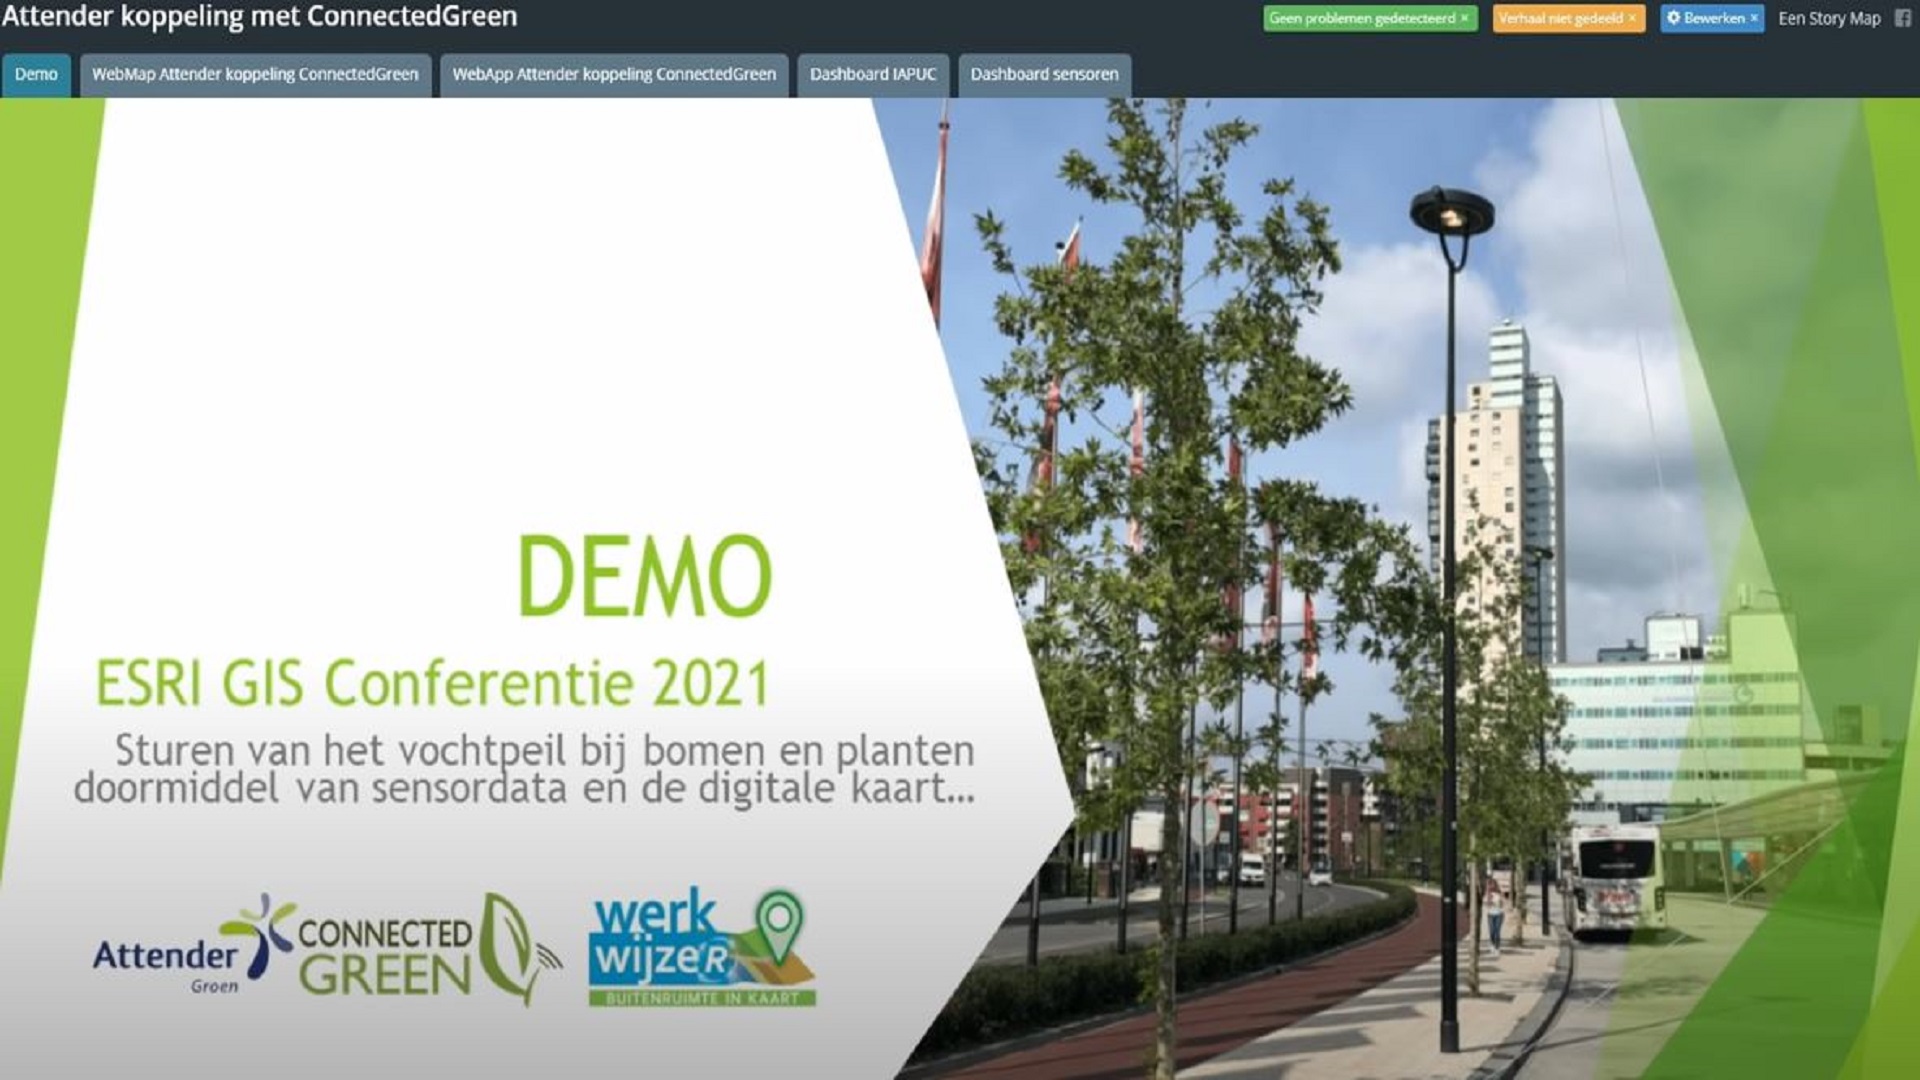The image size is (1920, 1080).
Task: Close the Bewerken badge with the x
Action: coord(1754,18)
